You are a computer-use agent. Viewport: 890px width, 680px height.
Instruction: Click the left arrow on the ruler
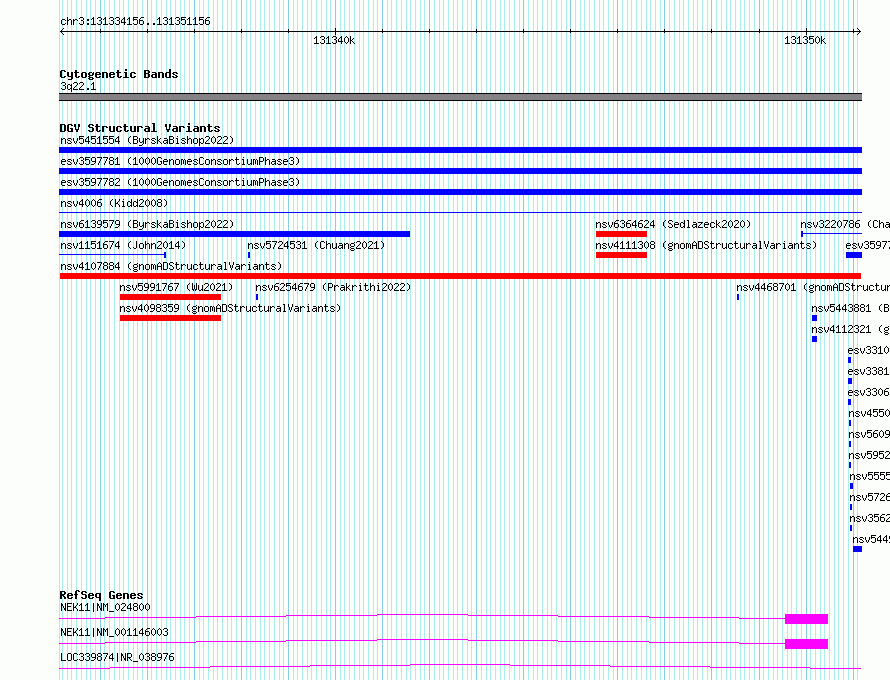click(62, 32)
